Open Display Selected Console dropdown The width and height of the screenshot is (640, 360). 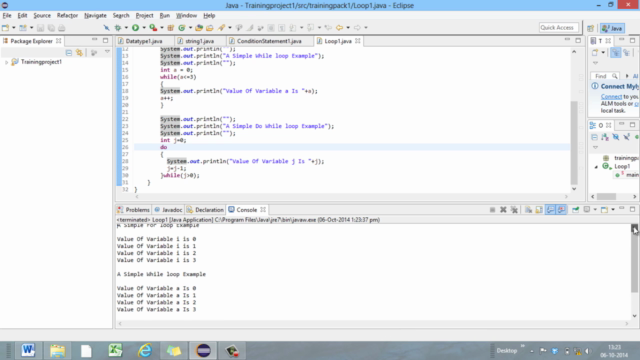(x=595, y=210)
